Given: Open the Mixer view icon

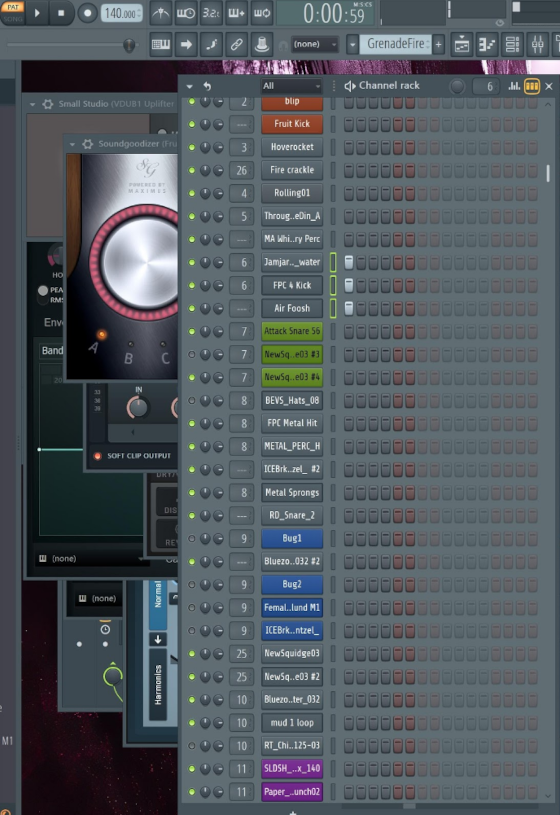Looking at the screenshot, I should (538, 45).
